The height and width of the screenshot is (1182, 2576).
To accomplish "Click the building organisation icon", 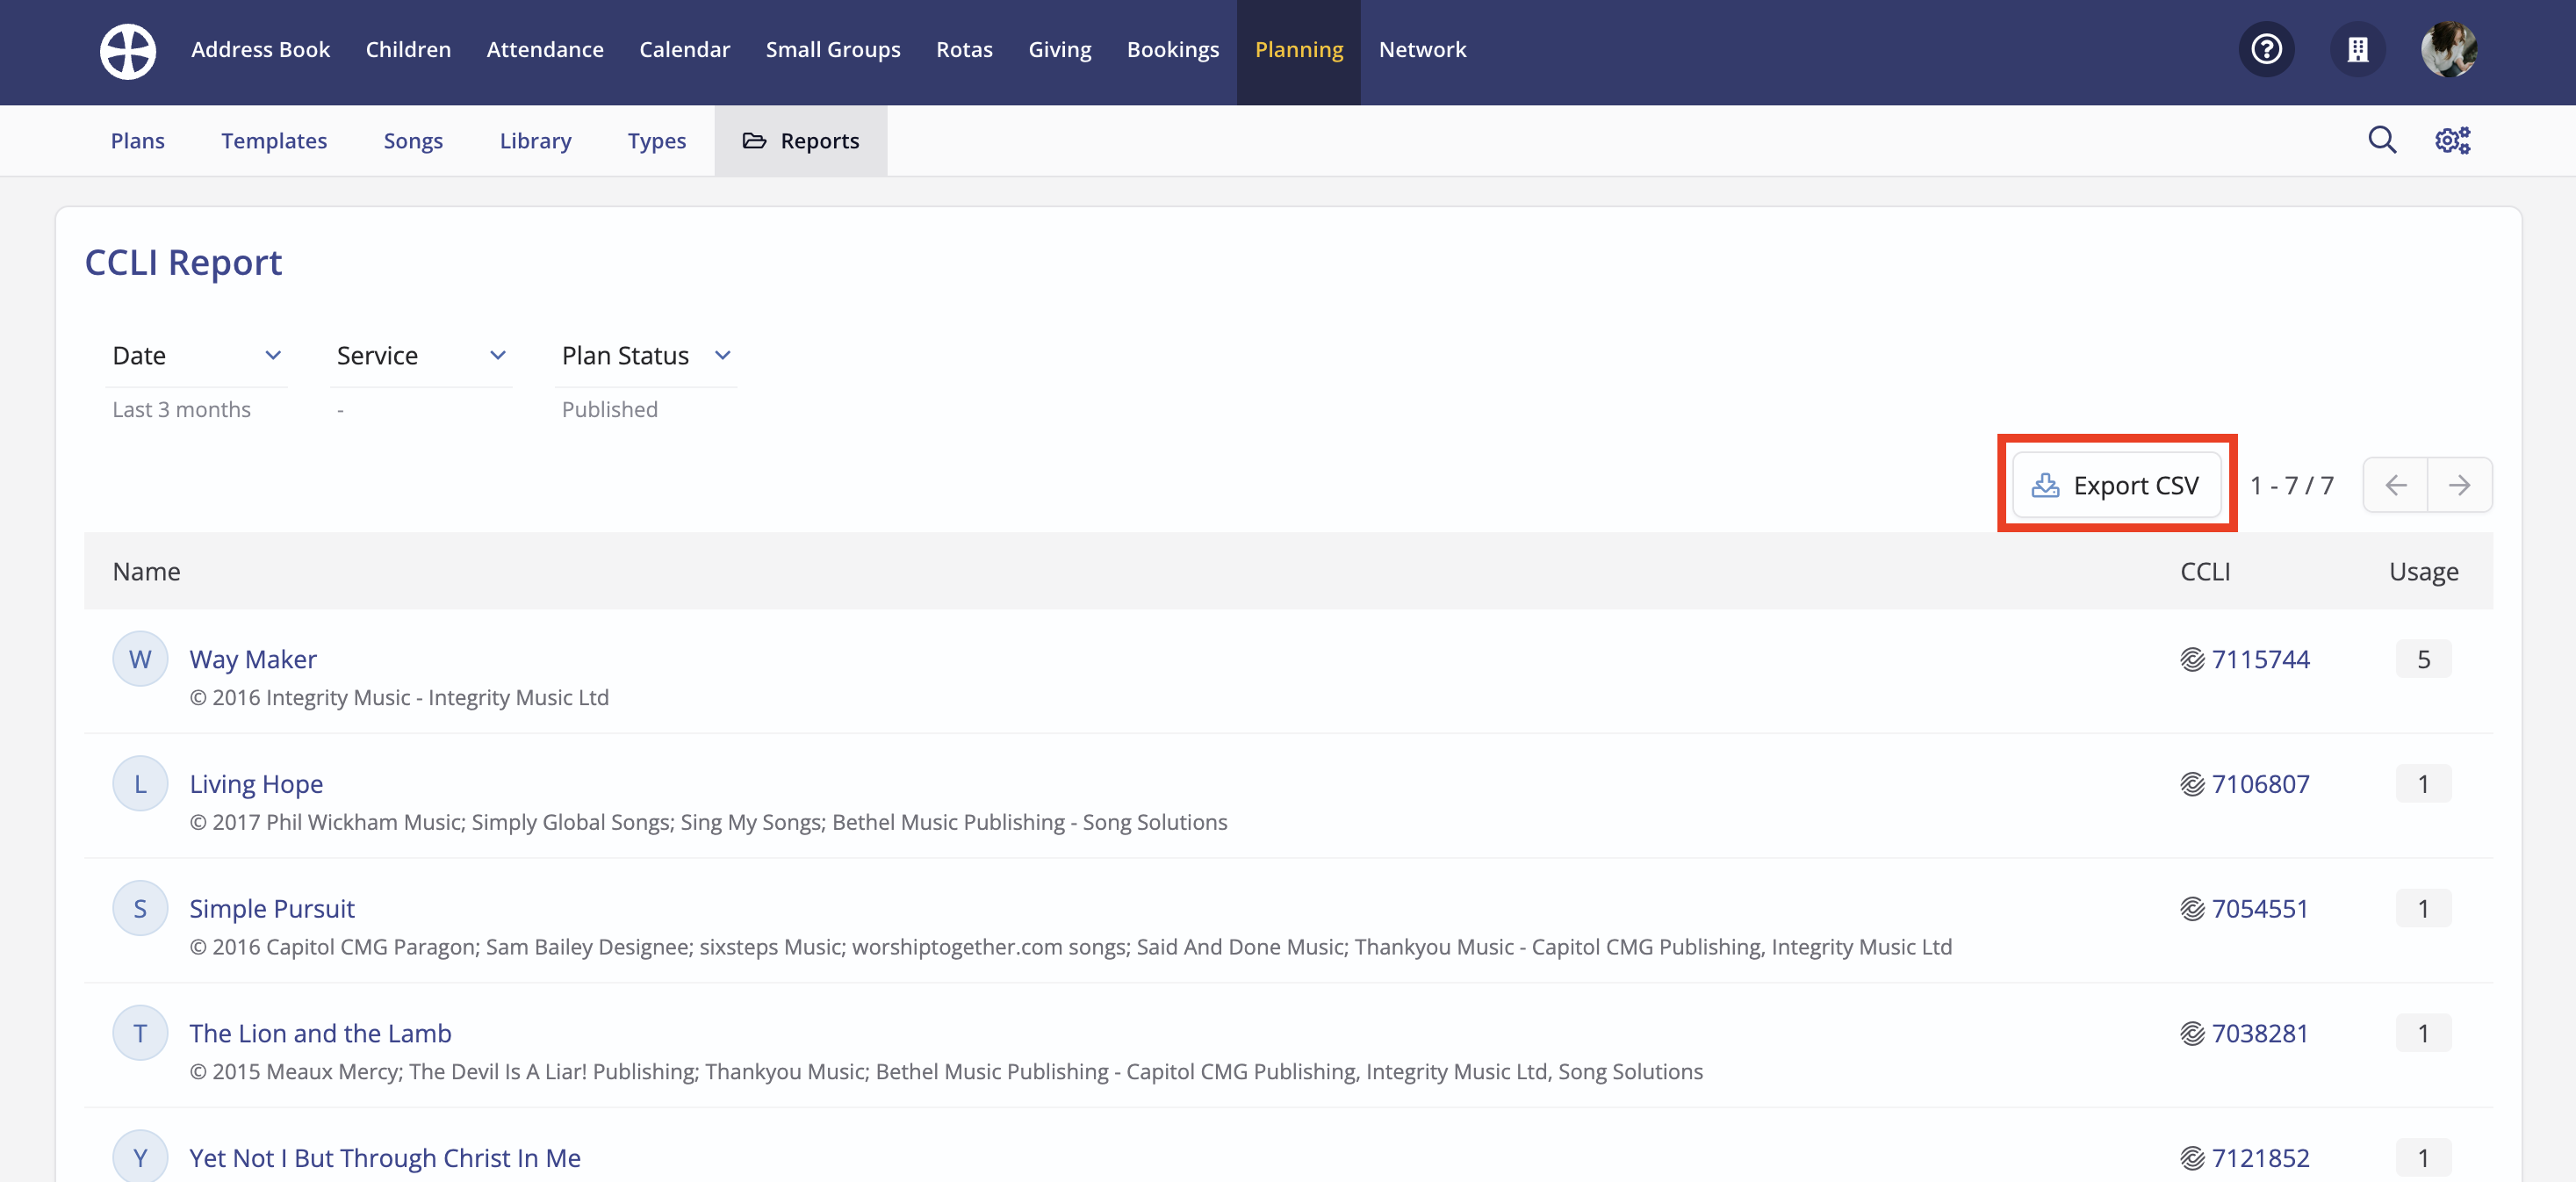I will tap(2358, 49).
